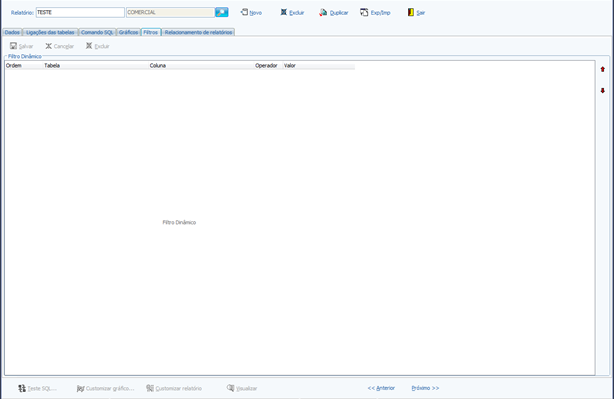Click Excluir in the filter toolbar

coord(97,46)
